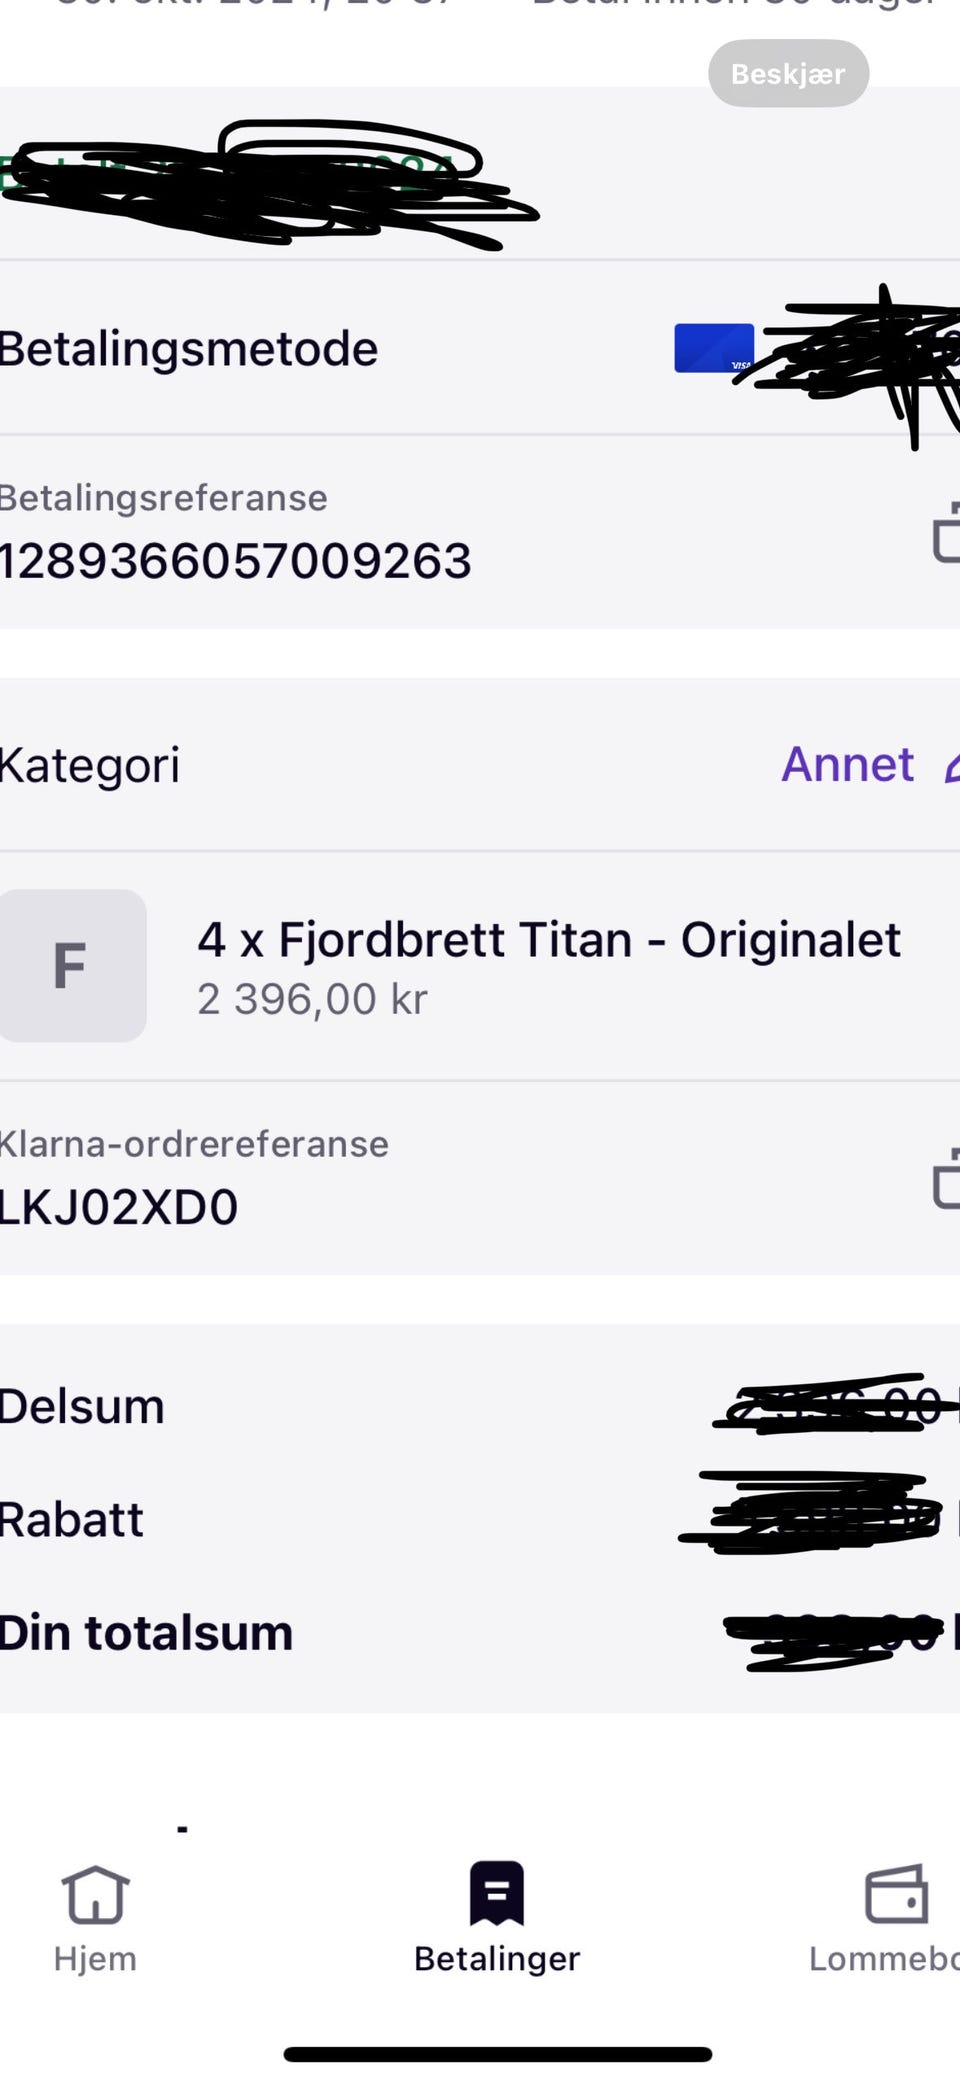Select the Betalinger receipt icon

tap(497, 1892)
